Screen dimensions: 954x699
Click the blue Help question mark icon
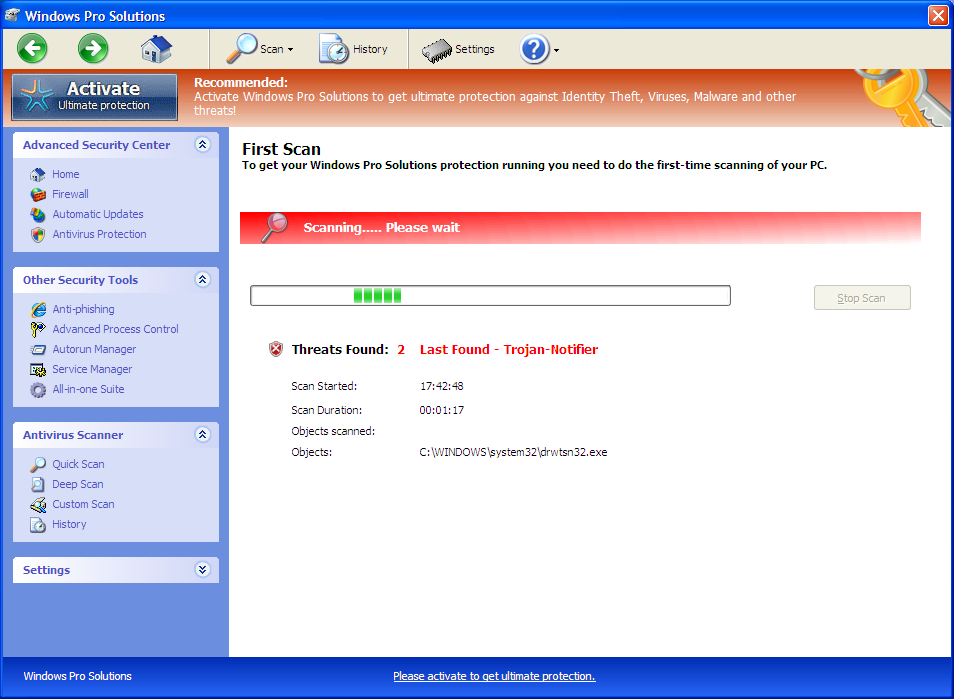pos(534,49)
